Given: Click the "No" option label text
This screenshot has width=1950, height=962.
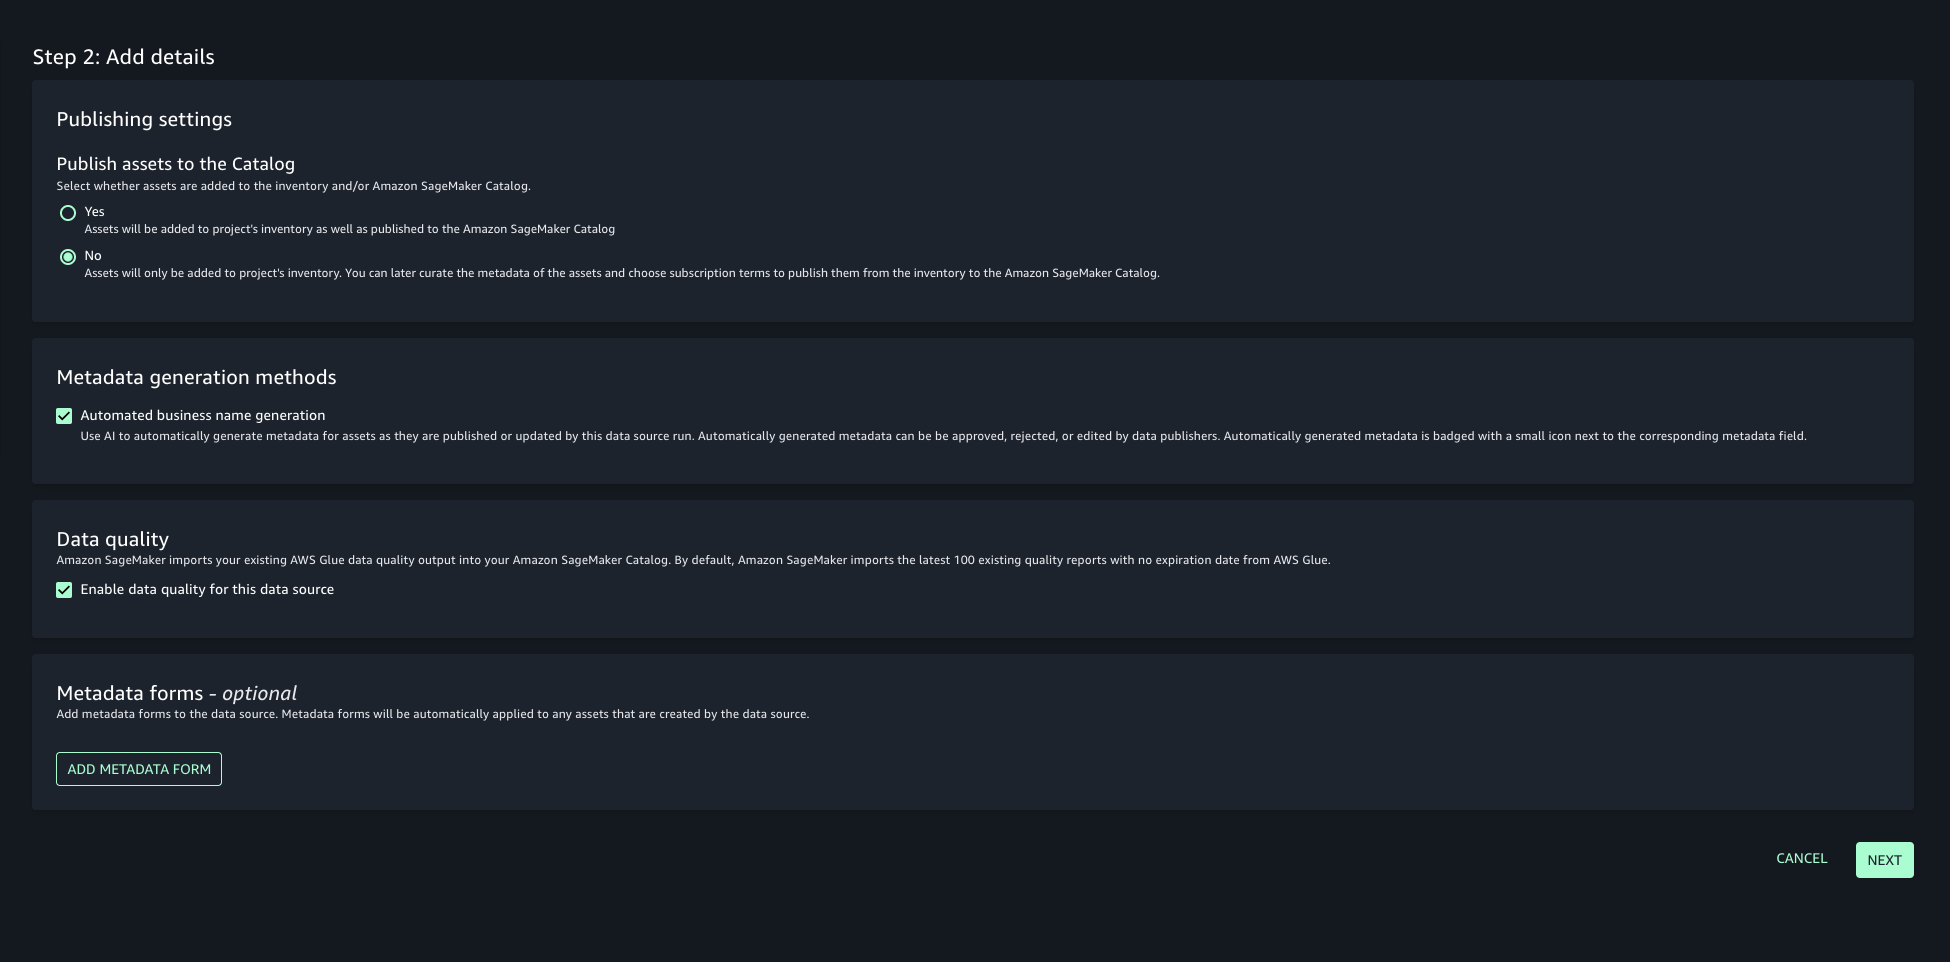Looking at the screenshot, I should pyautogui.click(x=93, y=256).
